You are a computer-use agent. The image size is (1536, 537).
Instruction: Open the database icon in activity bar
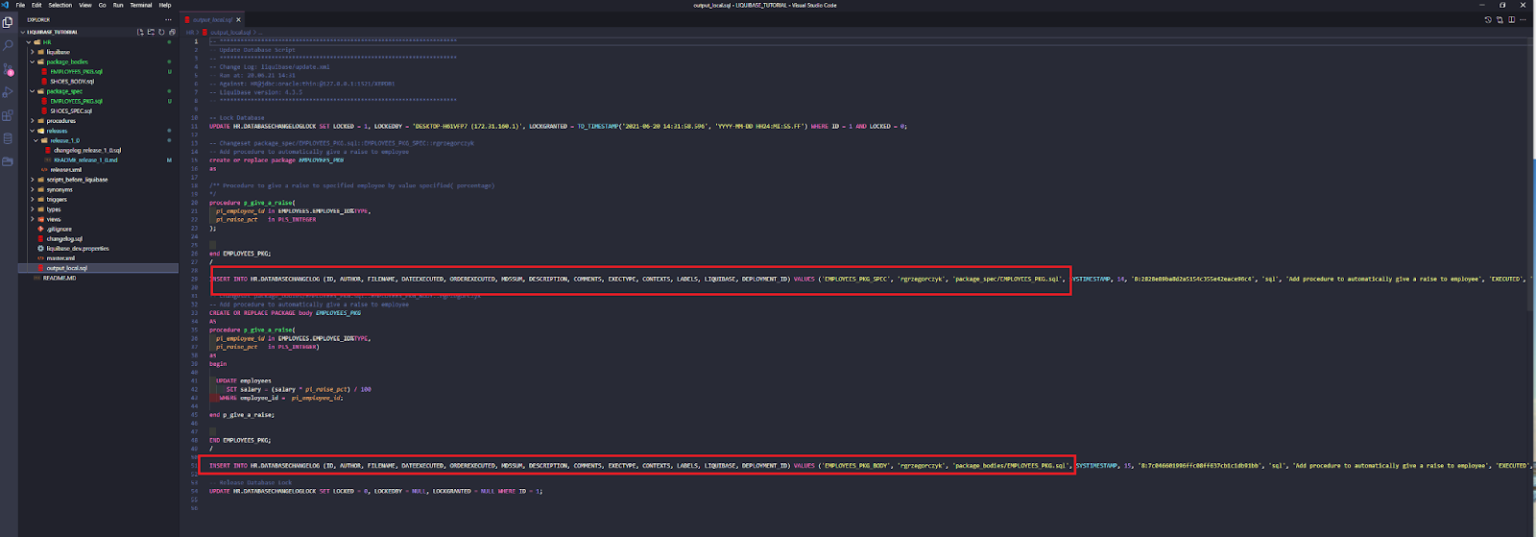tap(8, 137)
